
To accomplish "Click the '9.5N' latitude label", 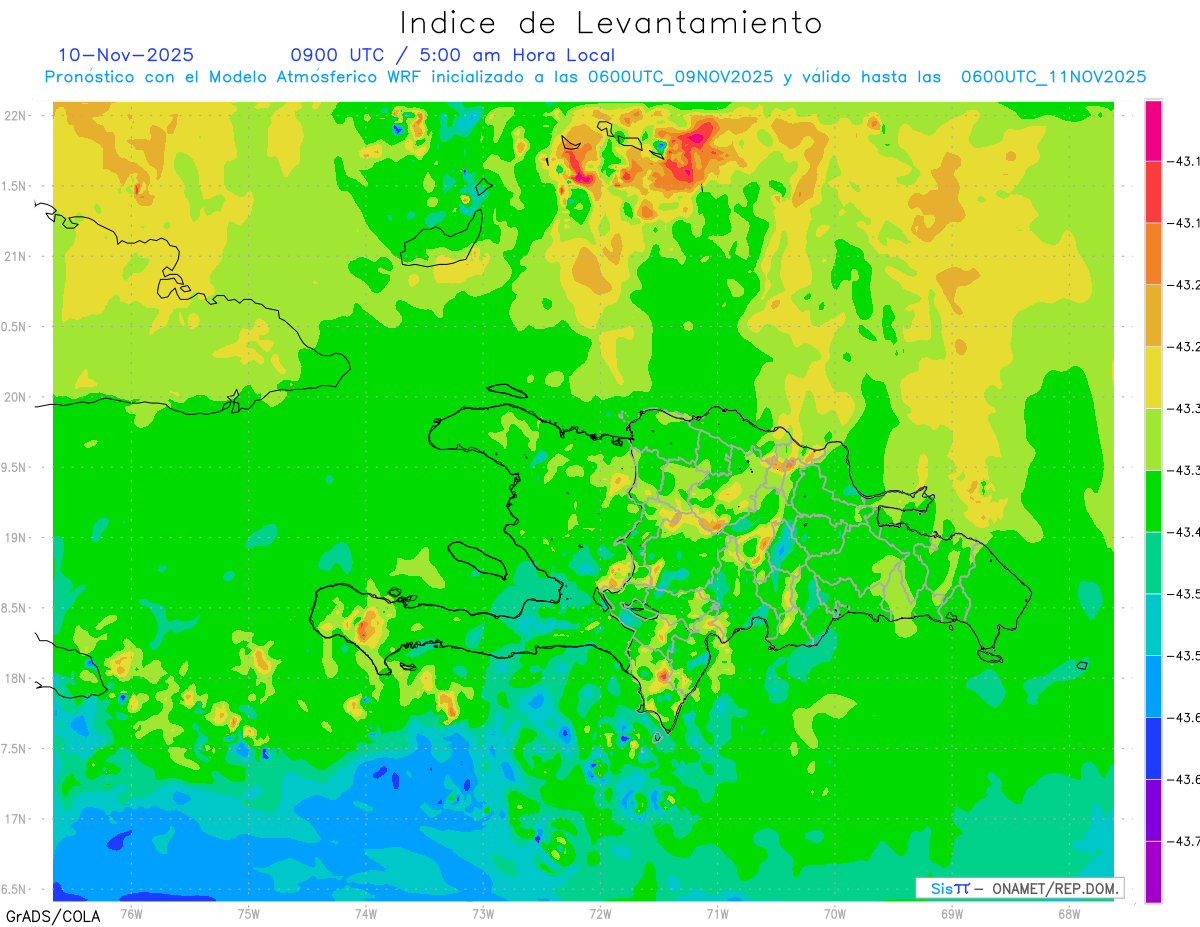I will point(15,467).
